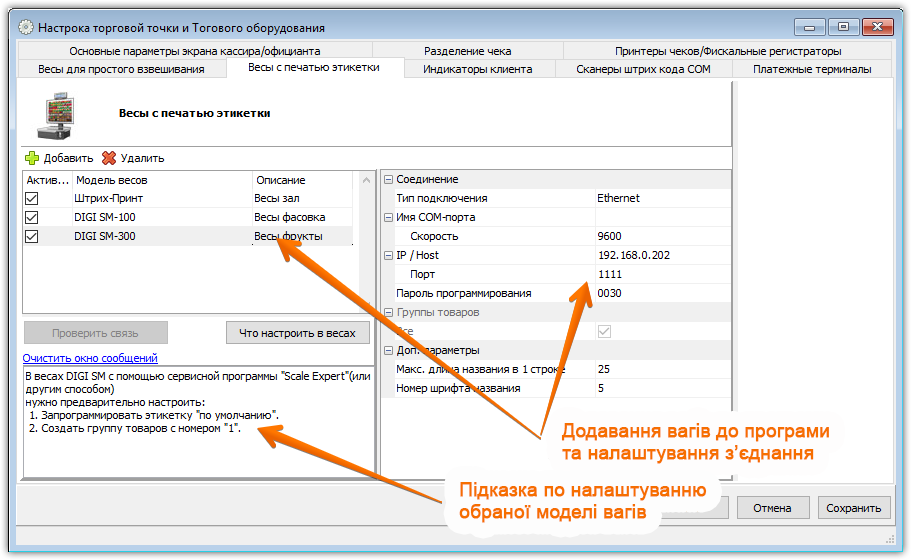The width and height of the screenshot is (911, 560).
Task: Select the DIGI SM-300 model row
Action: click(188, 236)
